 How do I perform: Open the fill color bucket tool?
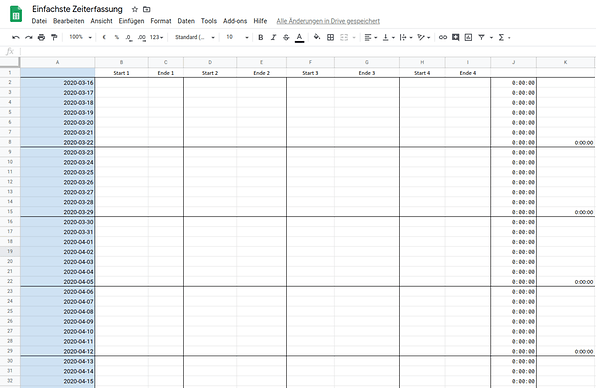coord(317,37)
